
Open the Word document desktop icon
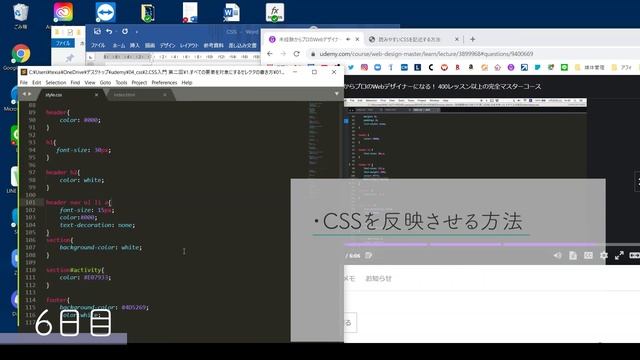231,12
